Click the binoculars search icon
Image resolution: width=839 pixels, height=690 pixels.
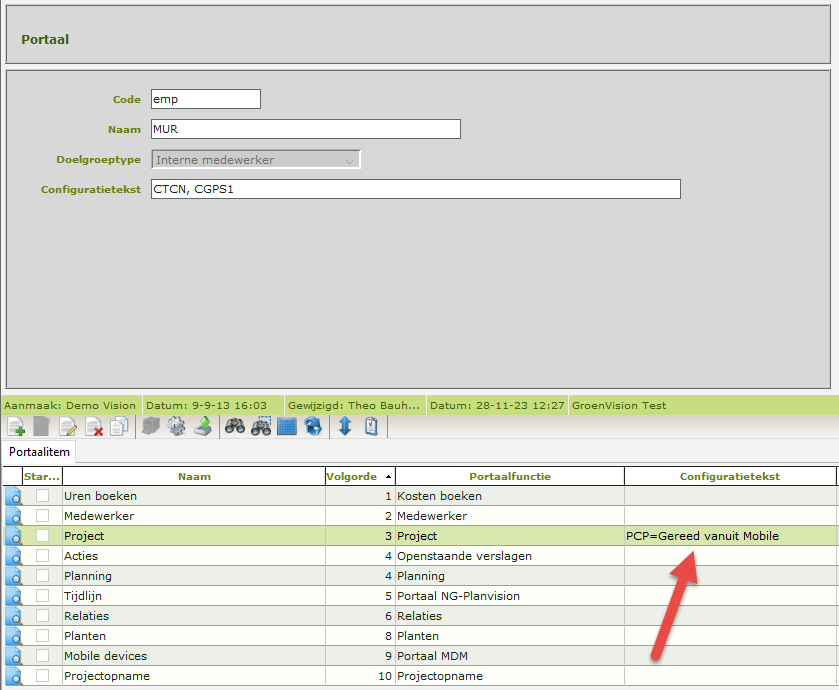coord(235,427)
